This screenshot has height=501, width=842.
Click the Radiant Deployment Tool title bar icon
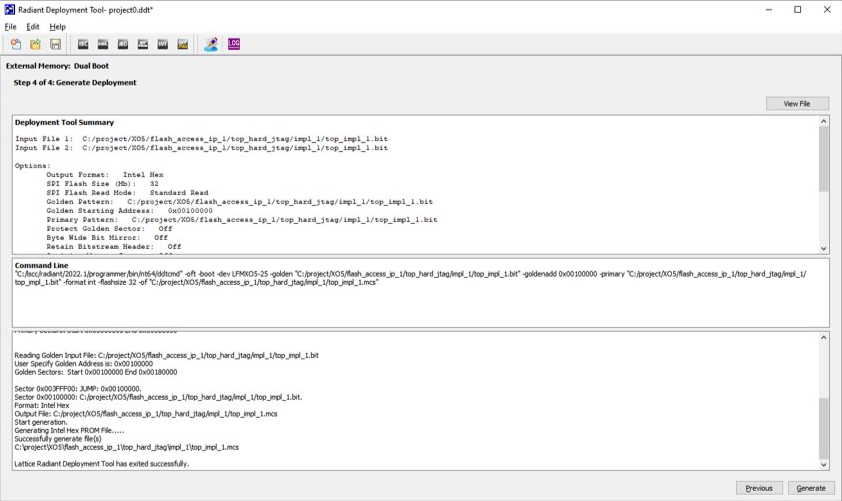[9, 10]
